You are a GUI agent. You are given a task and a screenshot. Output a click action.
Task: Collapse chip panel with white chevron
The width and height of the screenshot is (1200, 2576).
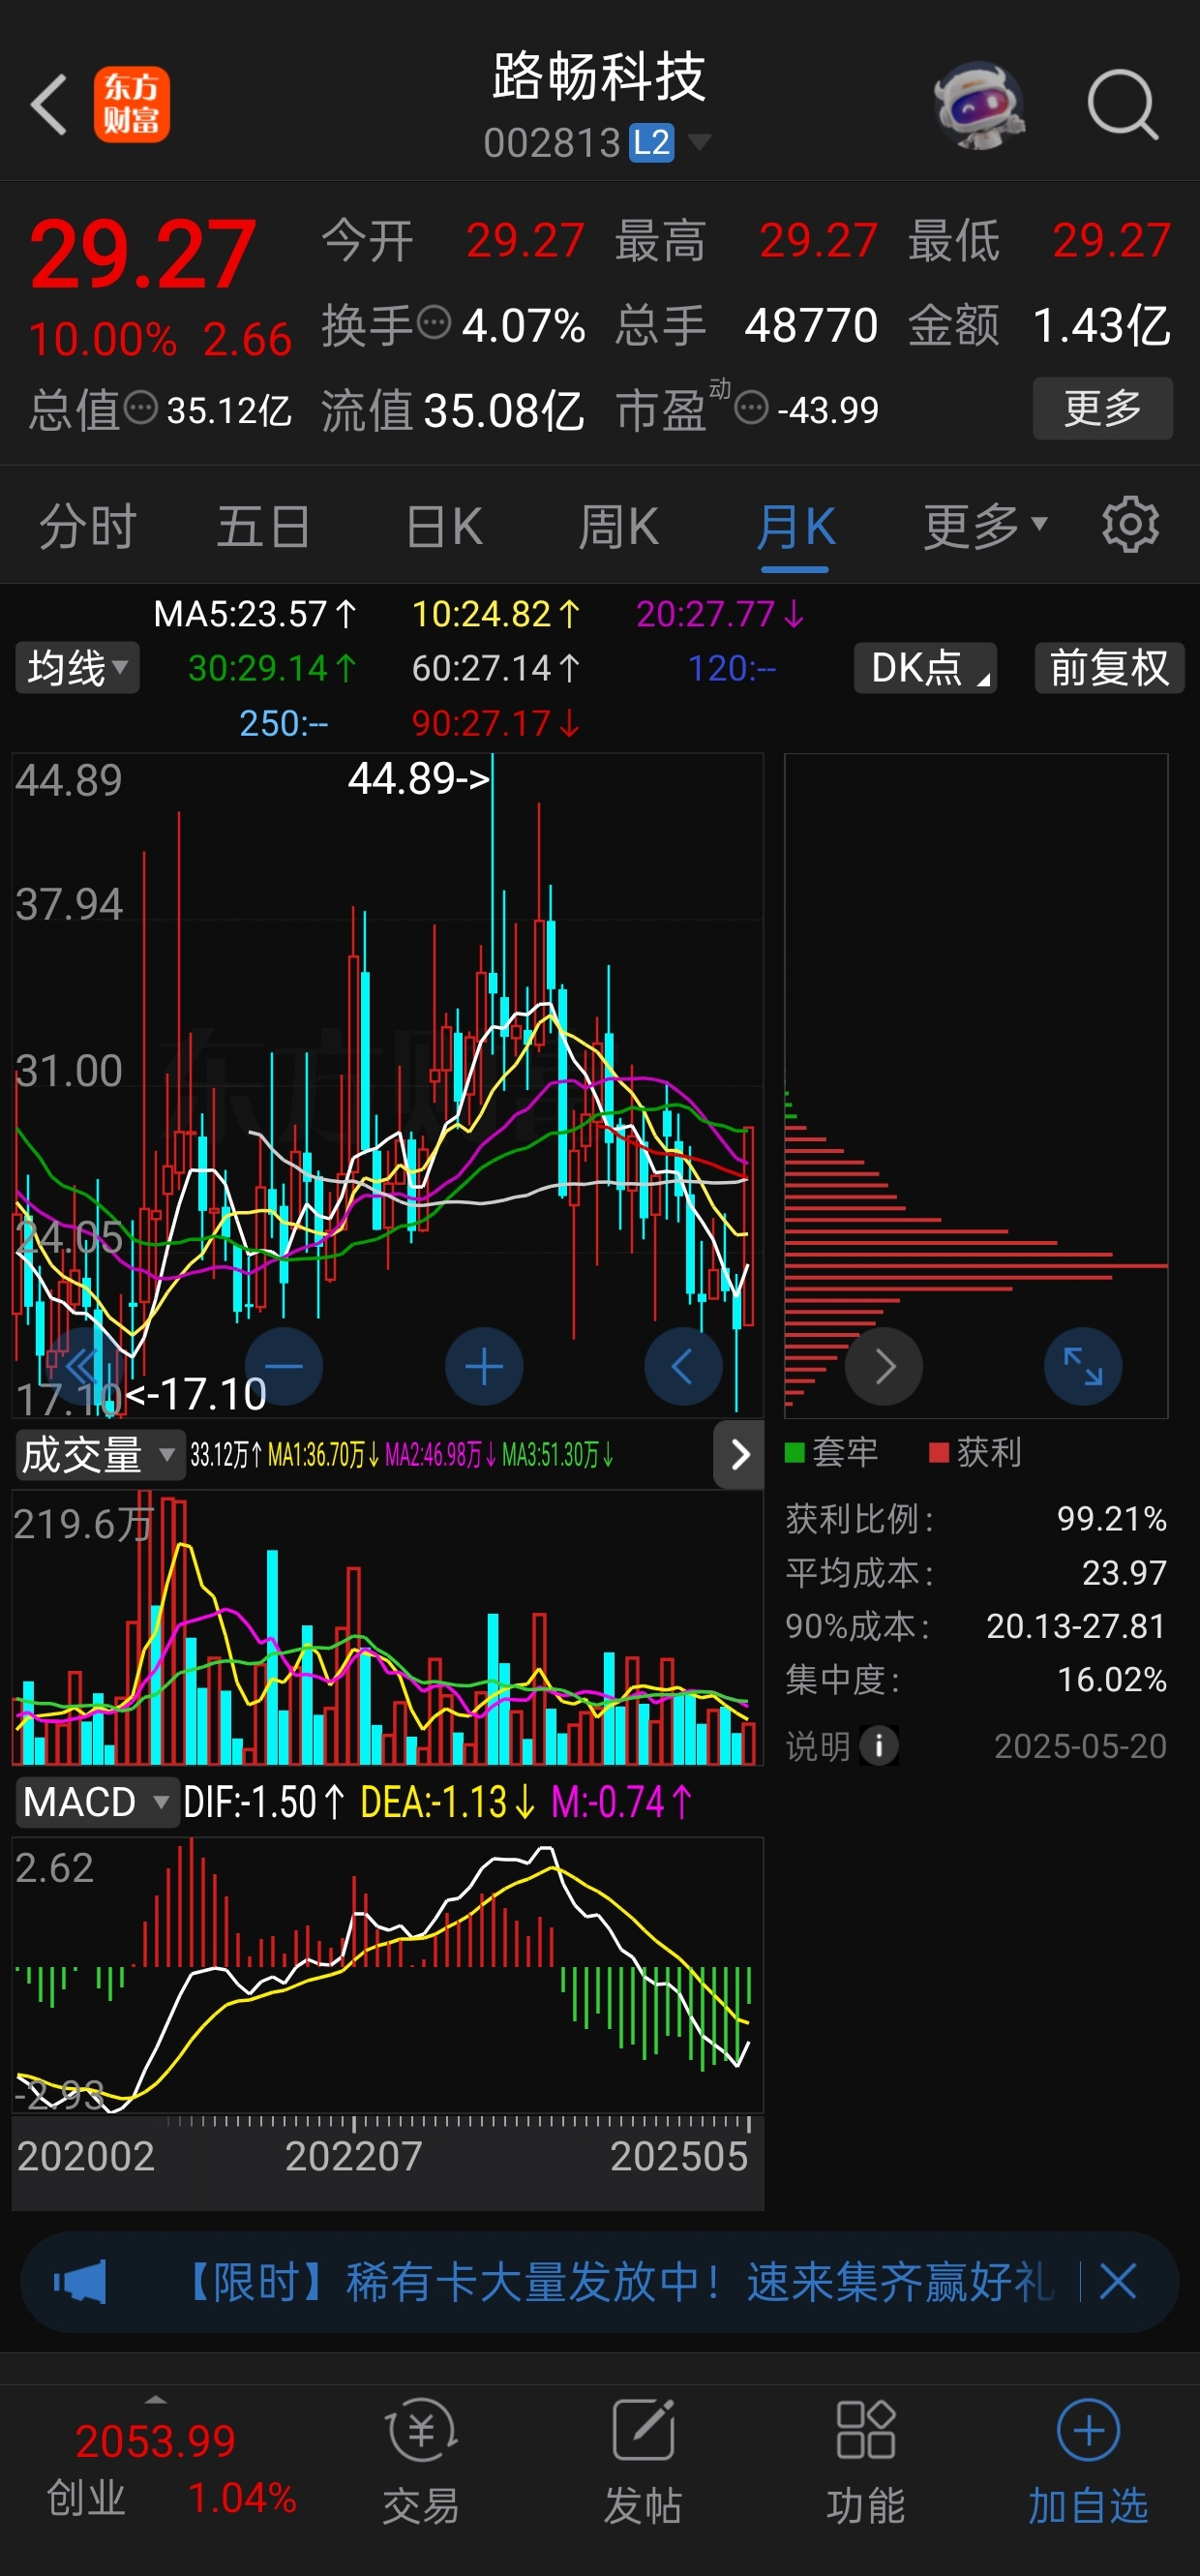(x=739, y=1454)
